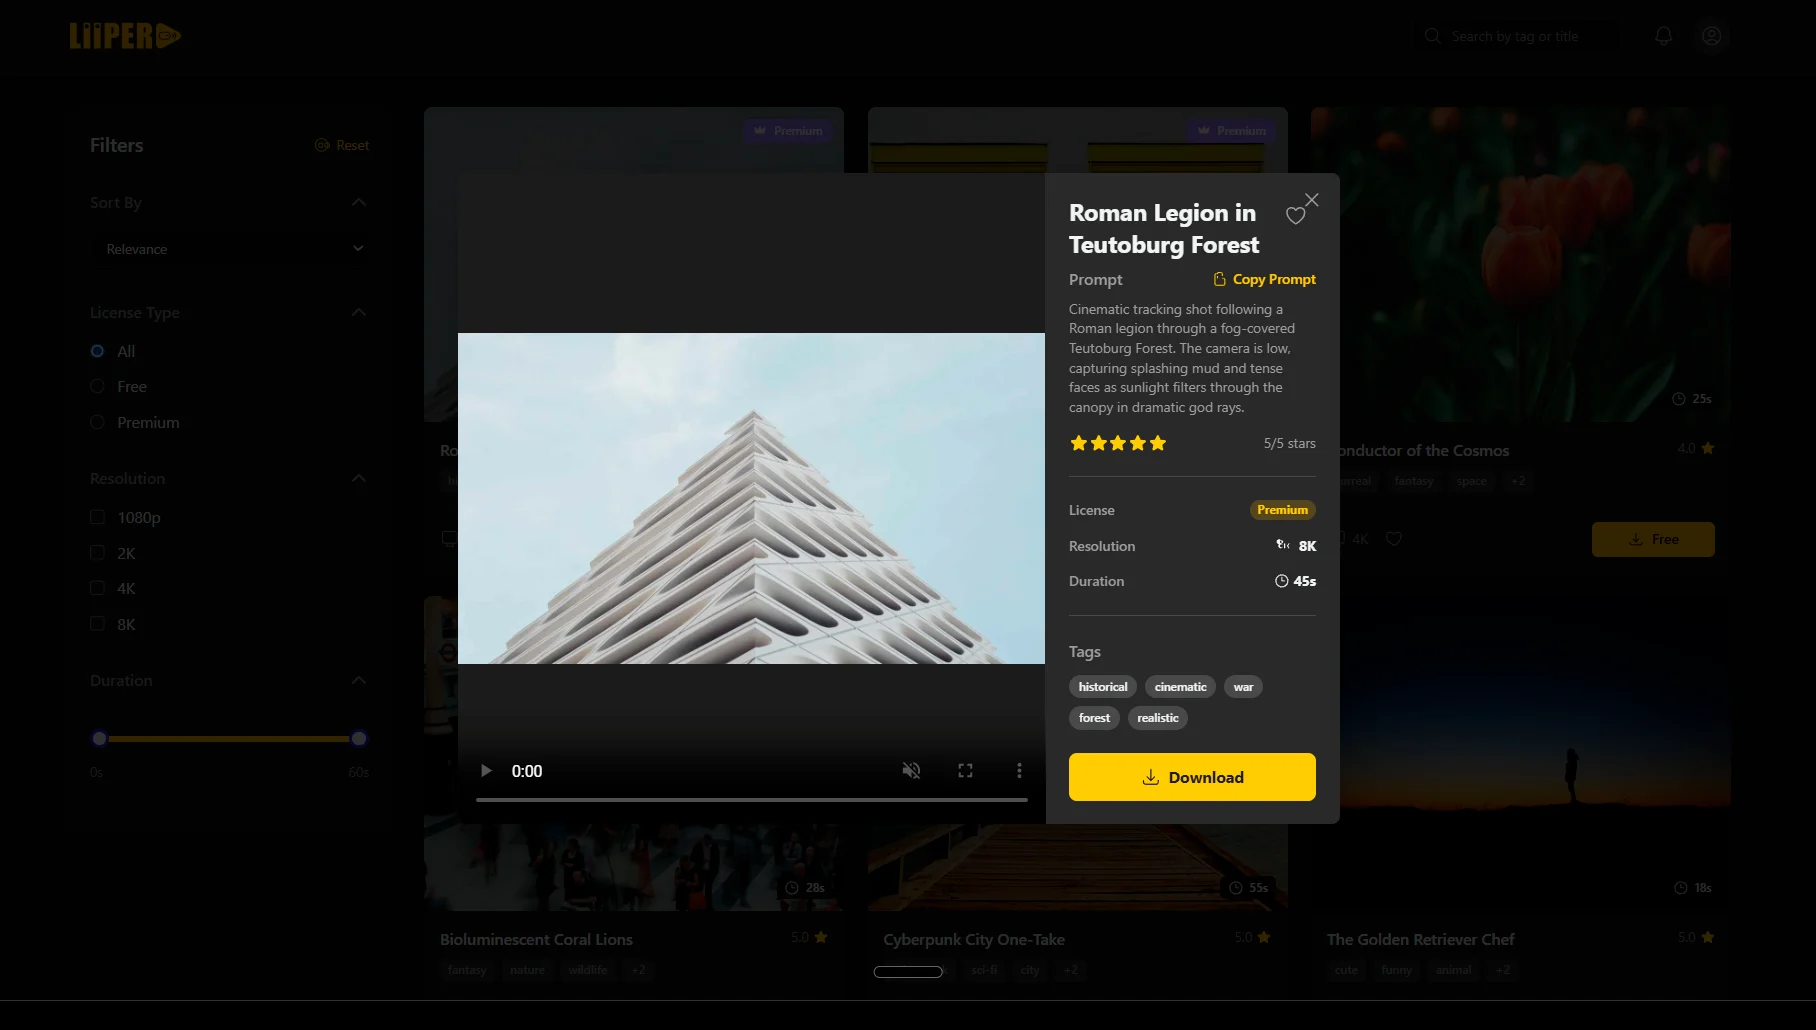Click the duration slider's right handle
Screen dimensions: 1816x1030
359,739
